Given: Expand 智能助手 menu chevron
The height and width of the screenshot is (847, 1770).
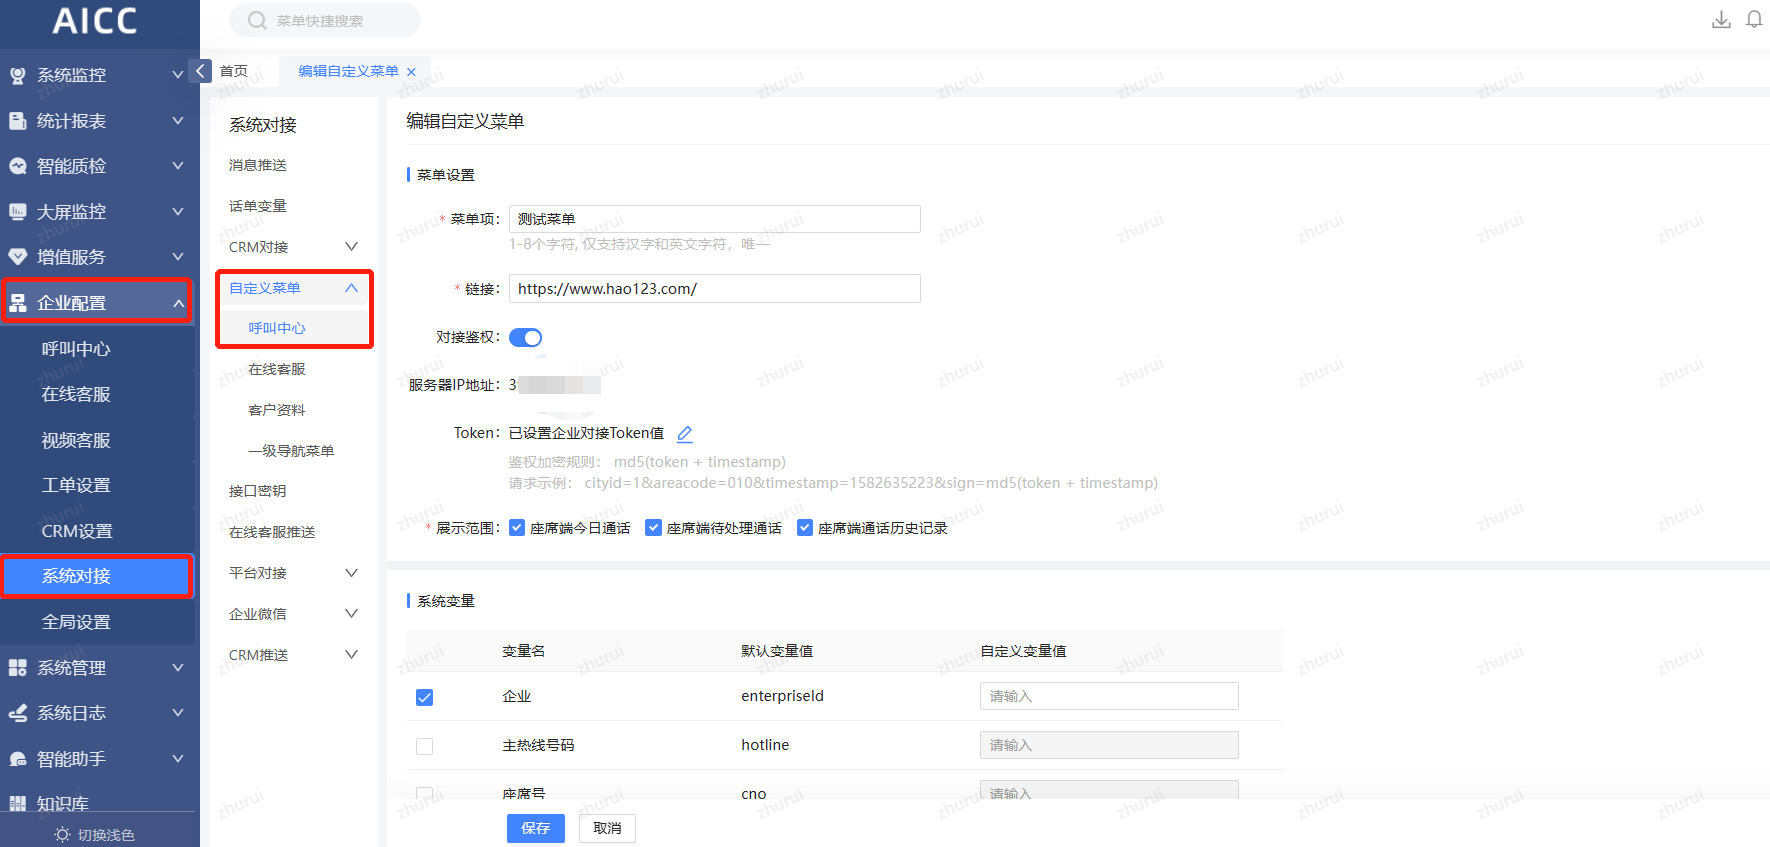Looking at the screenshot, I should pos(178,758).
